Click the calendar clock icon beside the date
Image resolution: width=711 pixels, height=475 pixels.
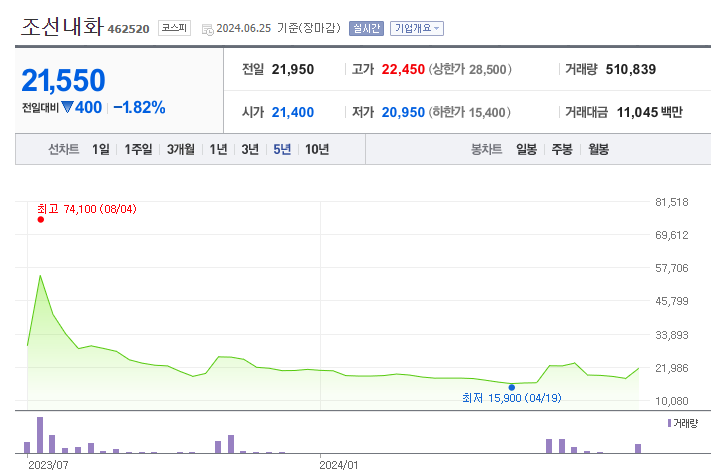point(207,30)
